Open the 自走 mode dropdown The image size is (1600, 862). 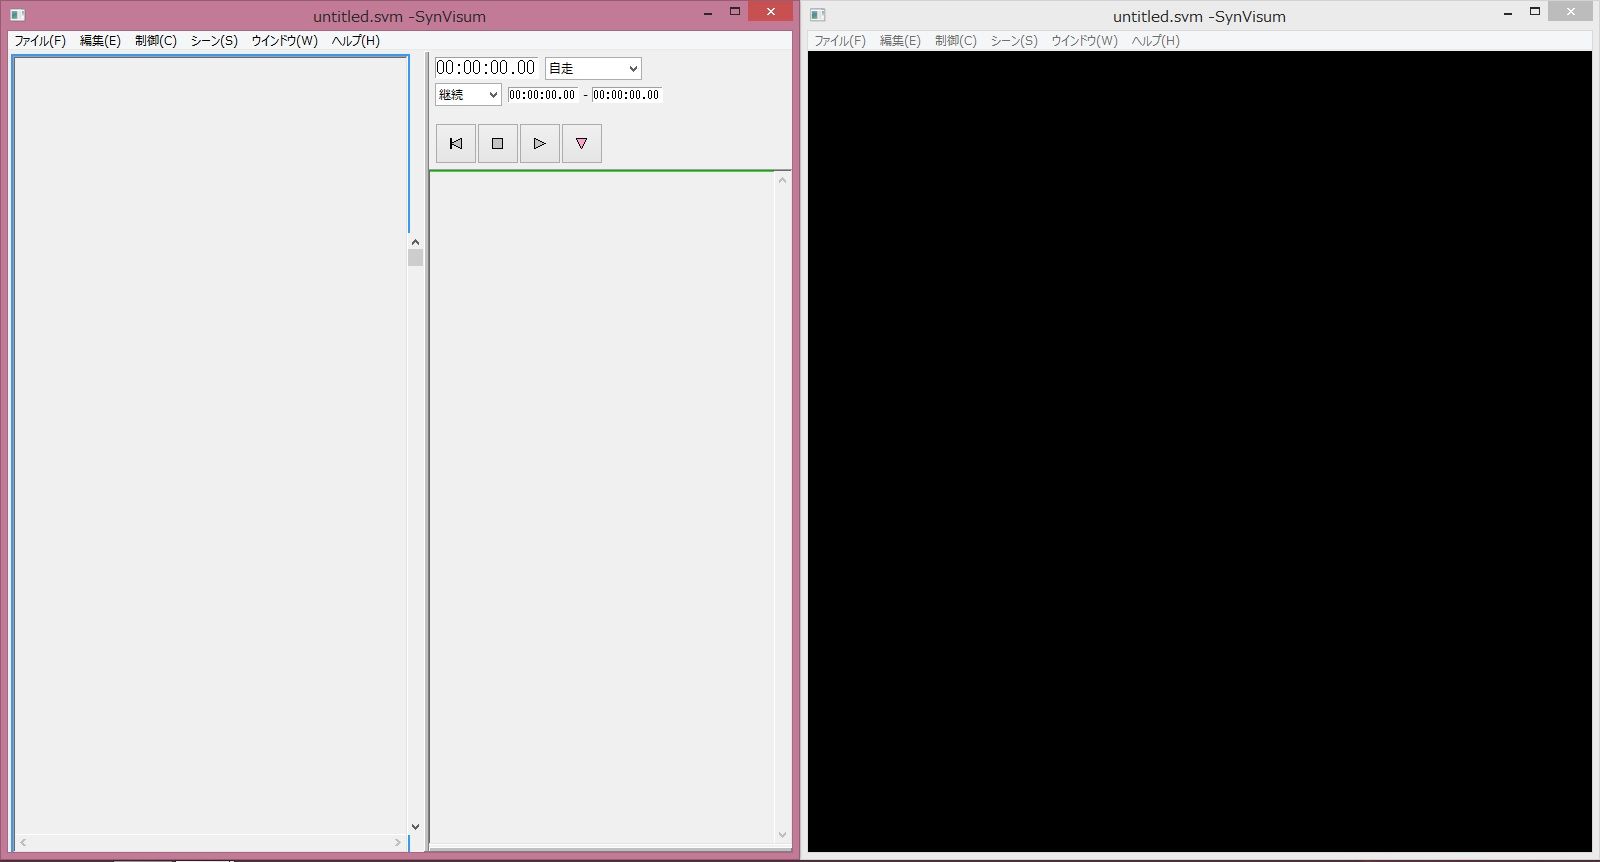593,68
